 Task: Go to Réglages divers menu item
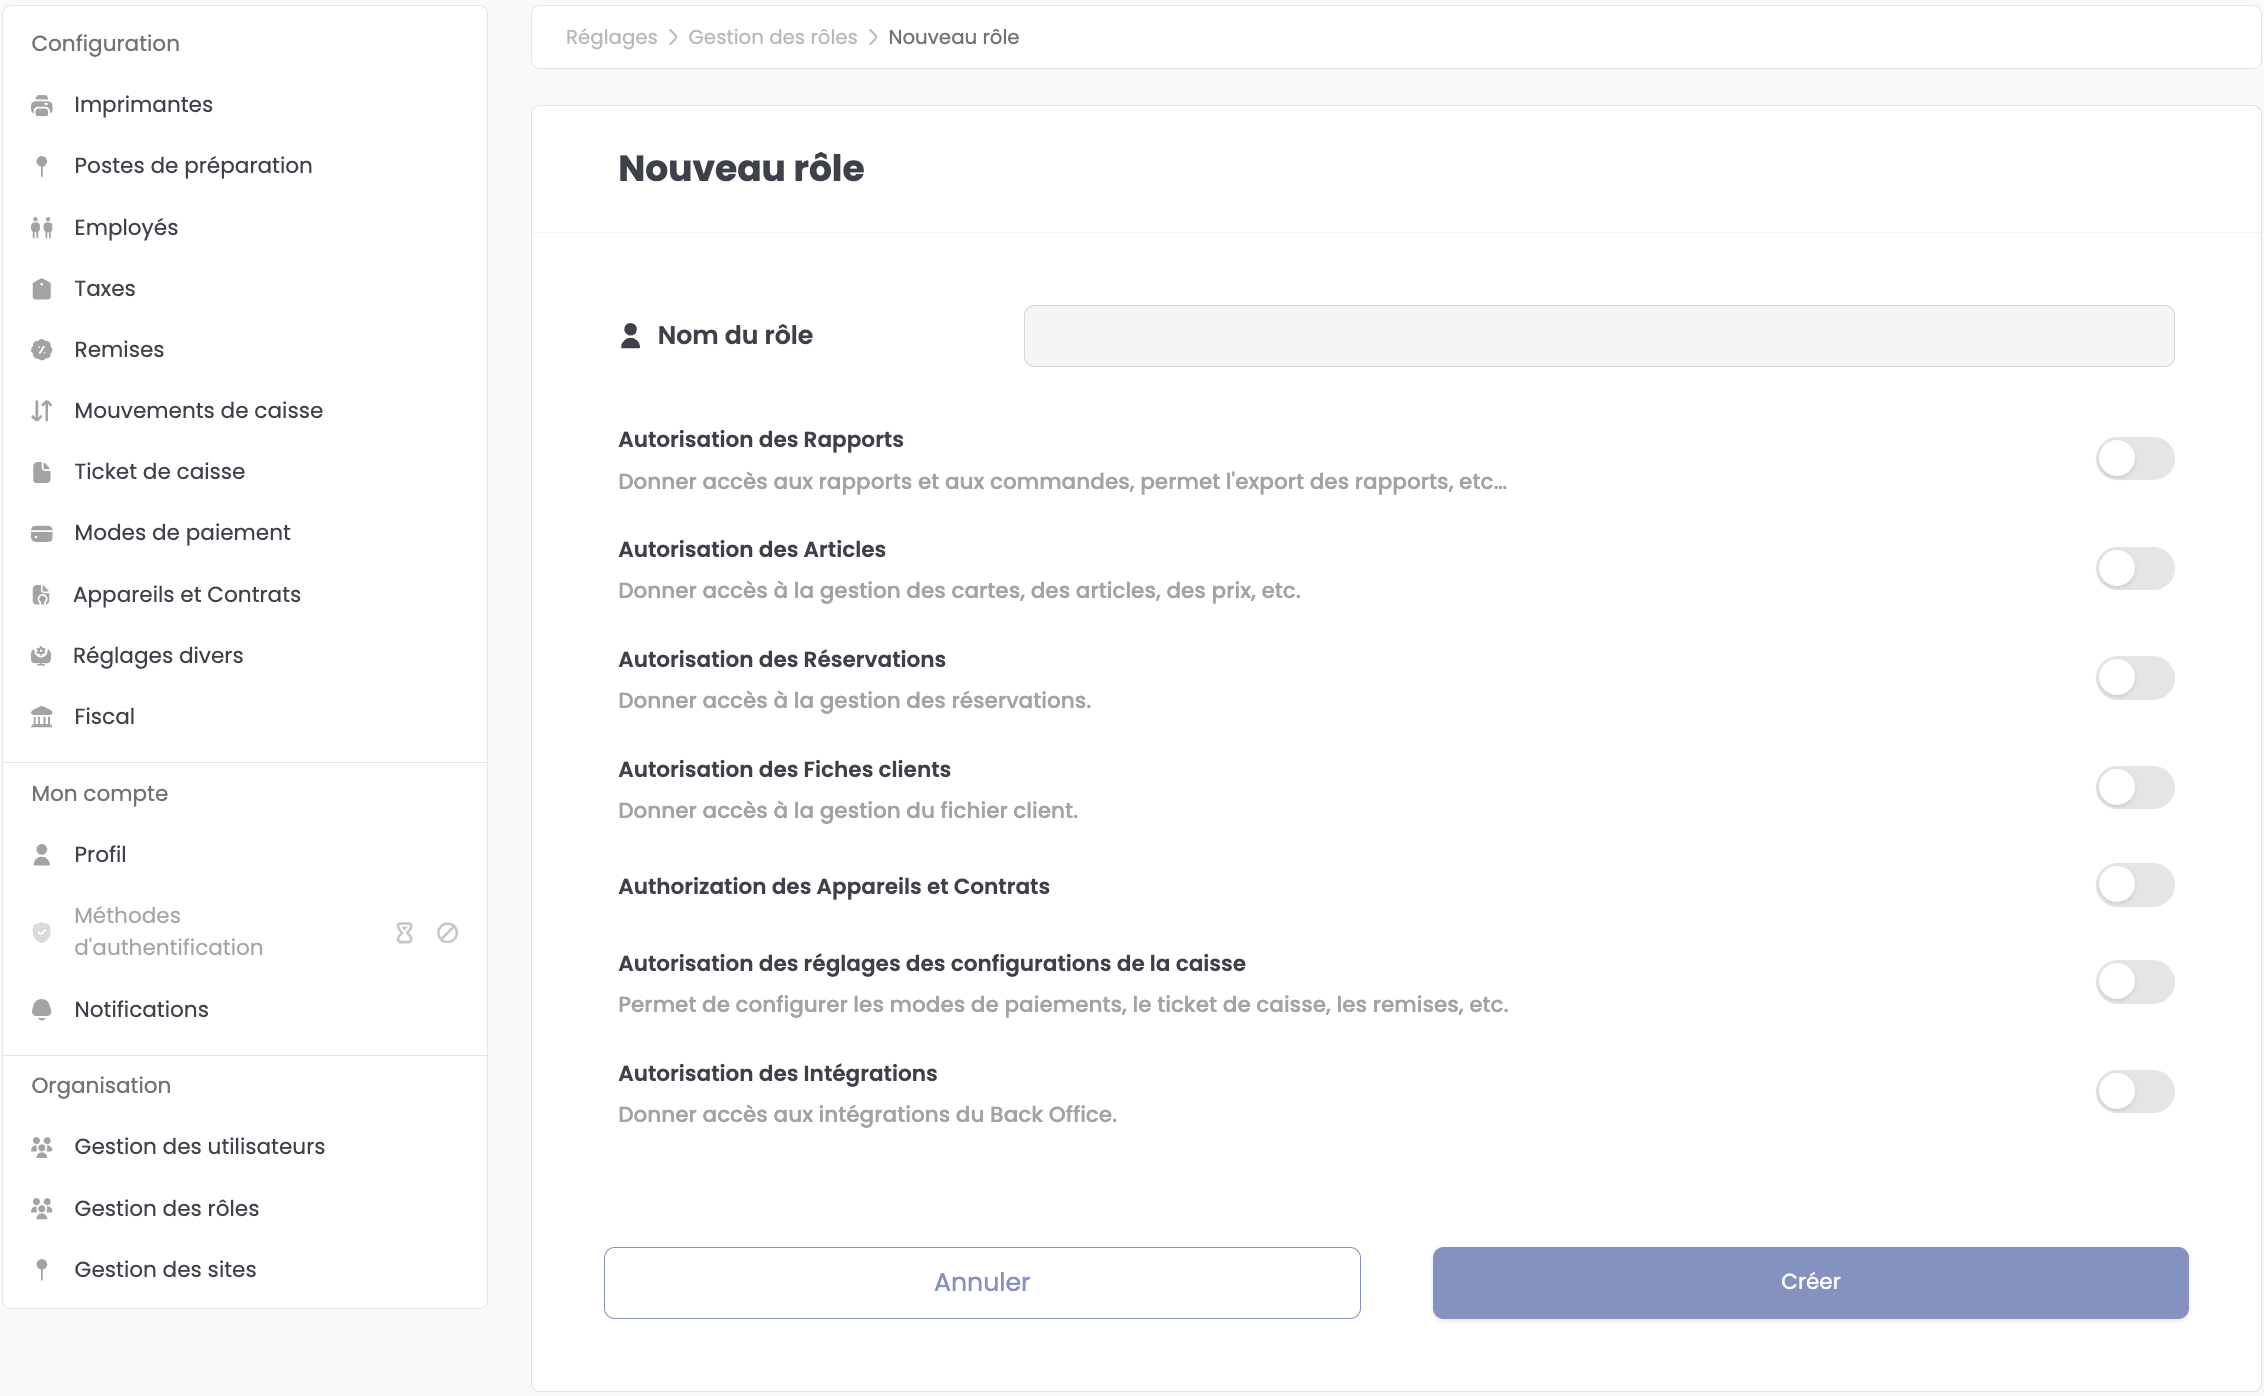pyautogui.click(x=158, y=656)
